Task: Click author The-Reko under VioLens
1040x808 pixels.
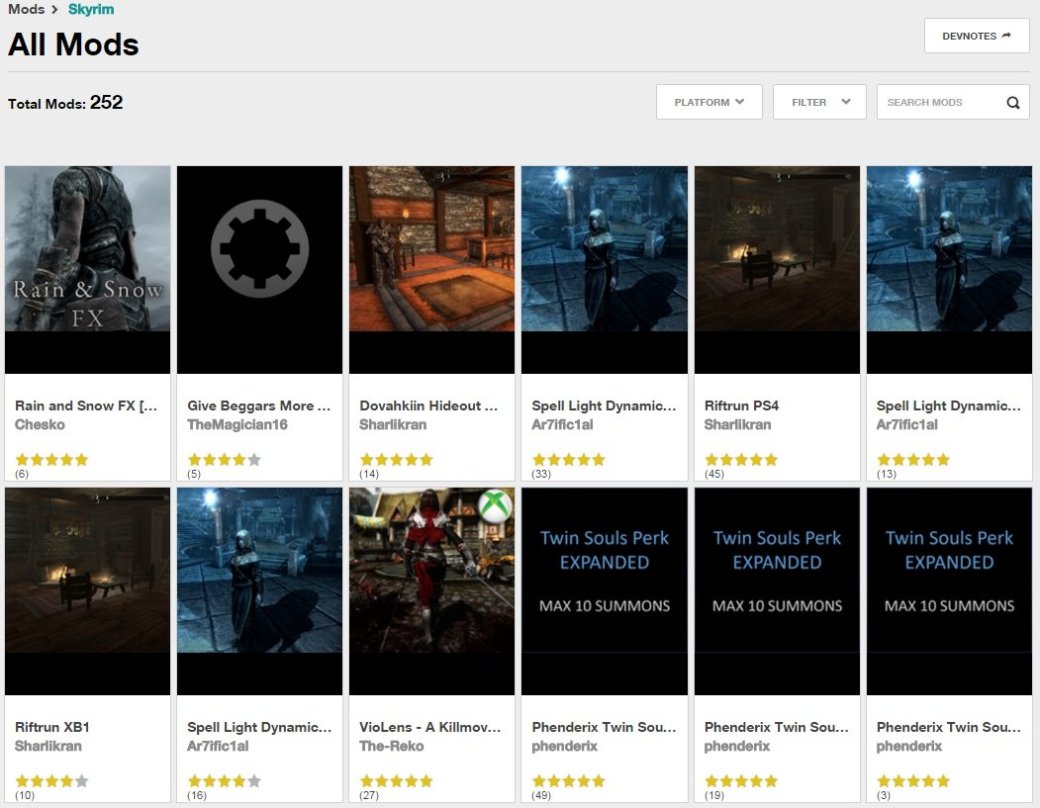Action: coord(391,746)
